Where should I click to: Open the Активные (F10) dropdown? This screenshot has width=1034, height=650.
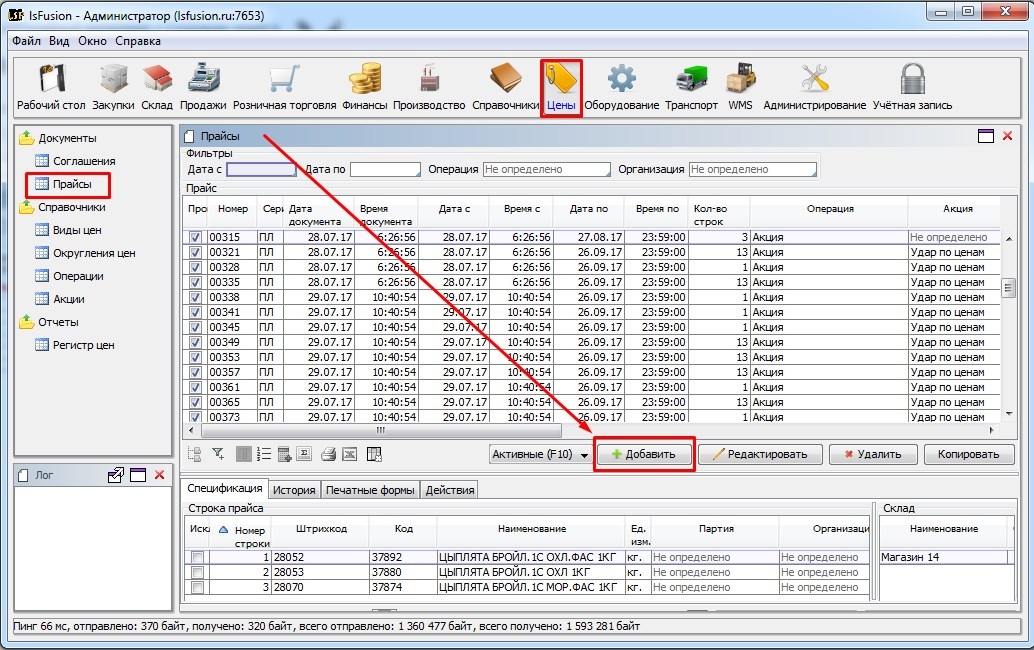[x=539, y=455]
